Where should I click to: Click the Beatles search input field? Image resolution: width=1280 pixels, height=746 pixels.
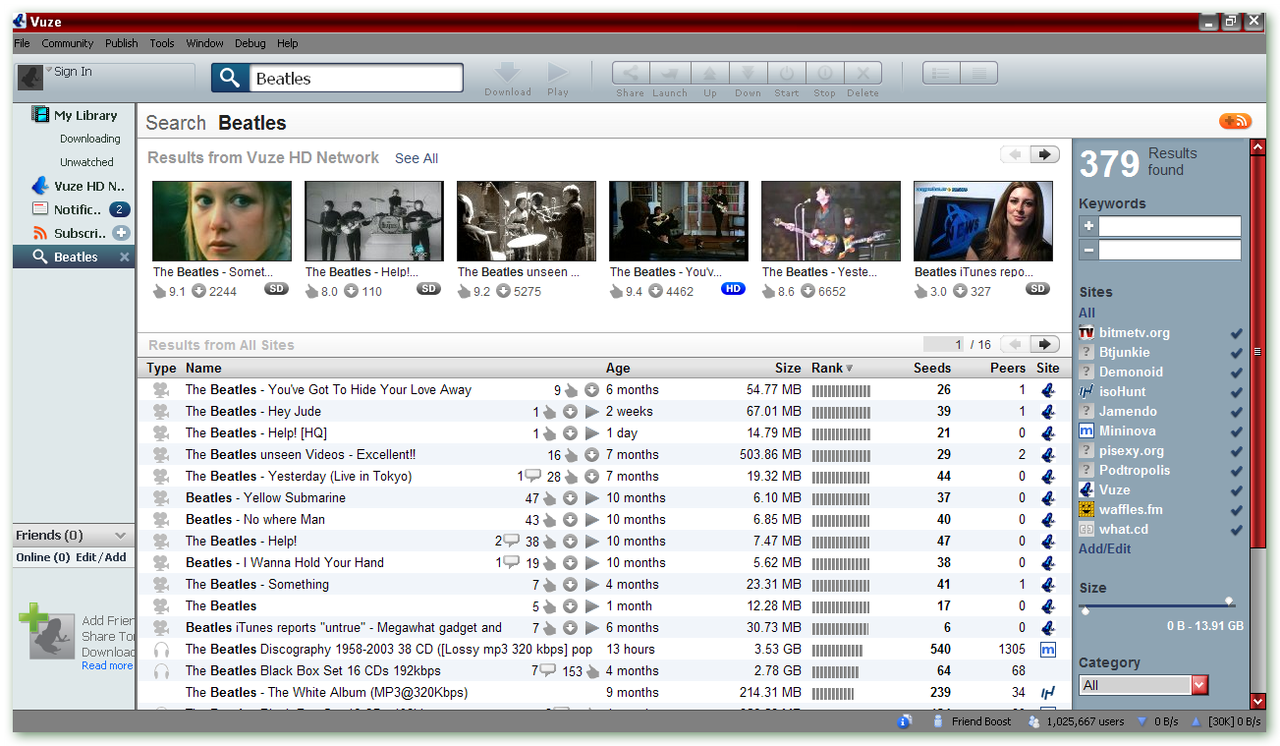(355, 78)
